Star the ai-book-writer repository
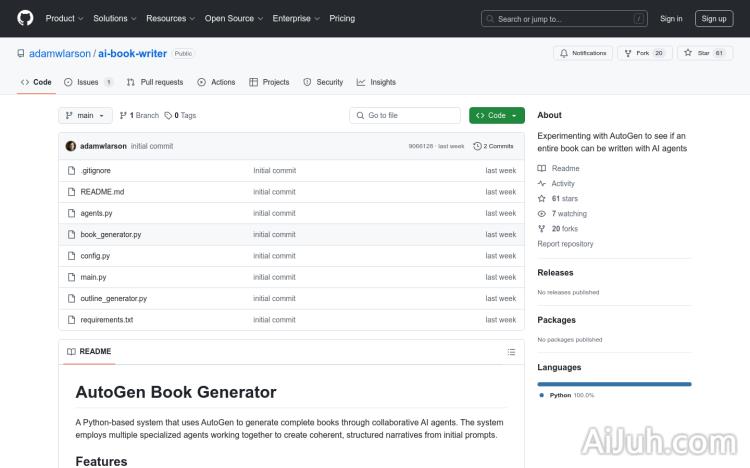 coord(704,53)
